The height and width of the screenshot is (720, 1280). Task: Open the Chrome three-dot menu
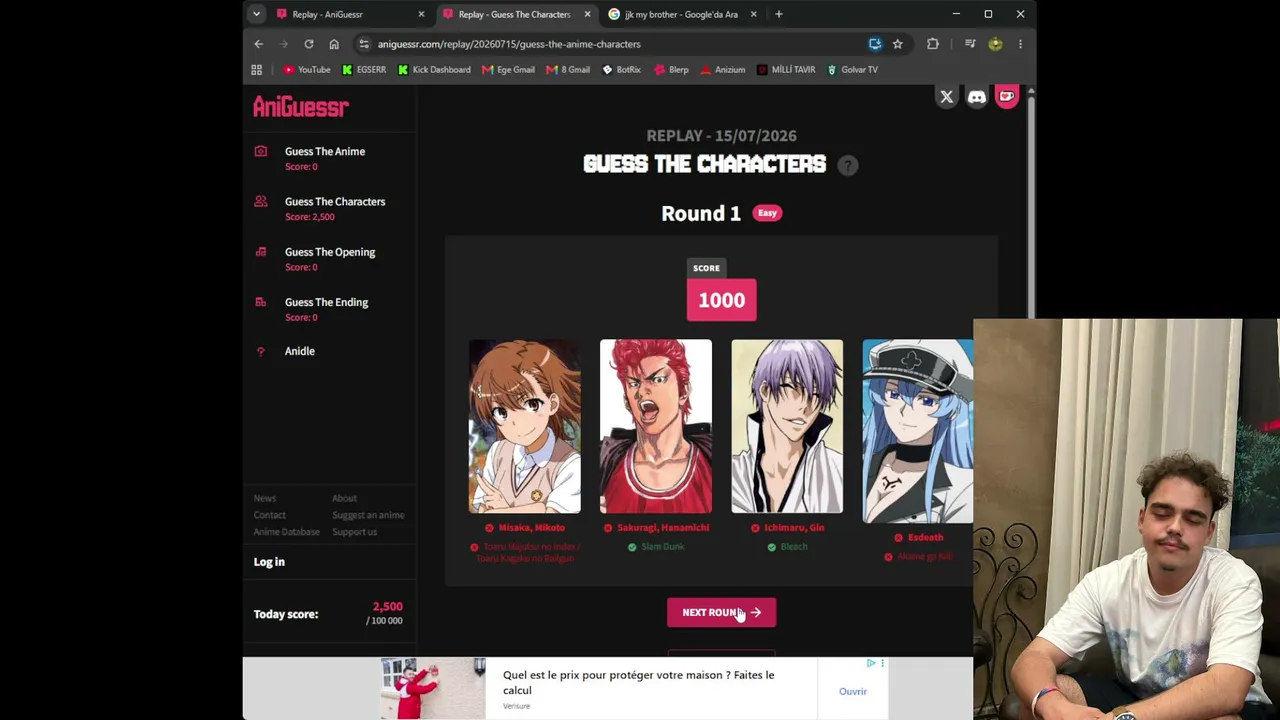point(1020,44)
